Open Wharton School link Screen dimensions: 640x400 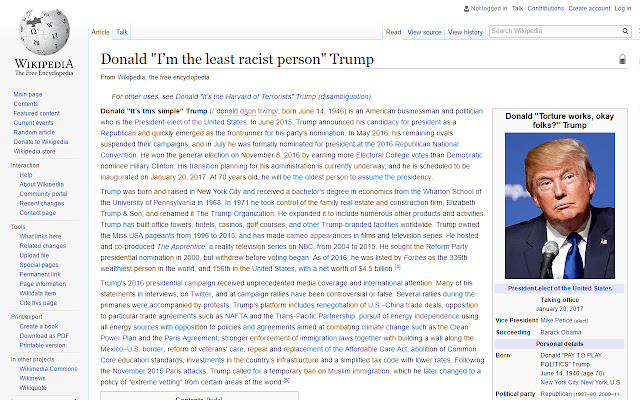(448, 191)
